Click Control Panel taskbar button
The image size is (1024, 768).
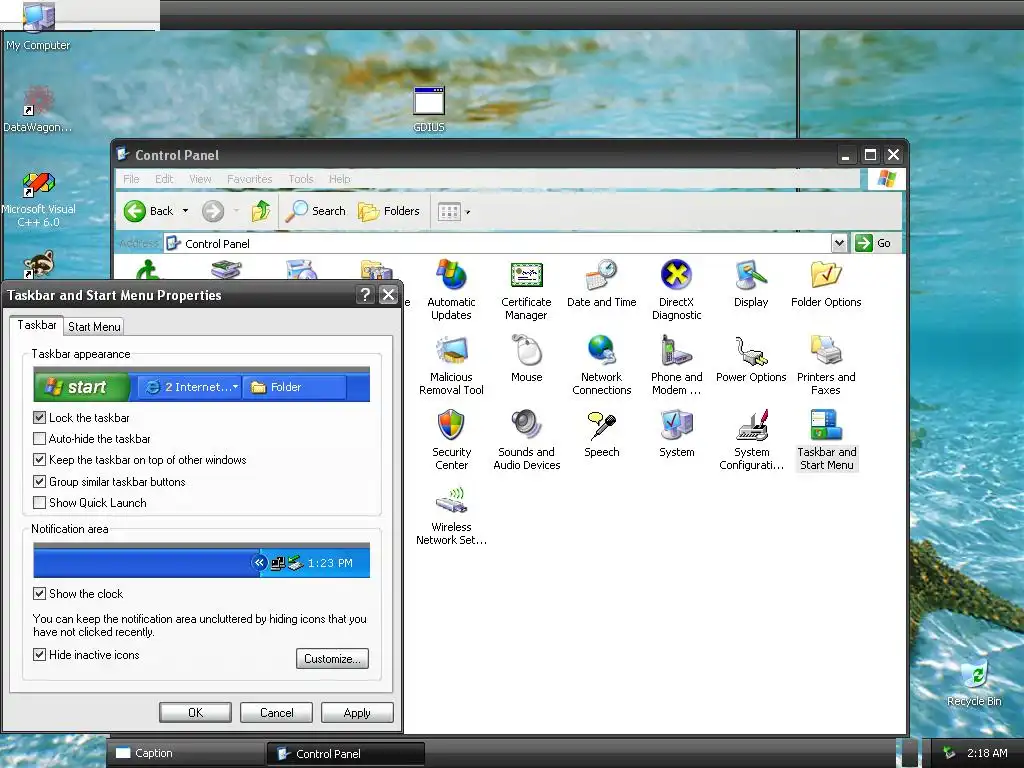point(346,753)
